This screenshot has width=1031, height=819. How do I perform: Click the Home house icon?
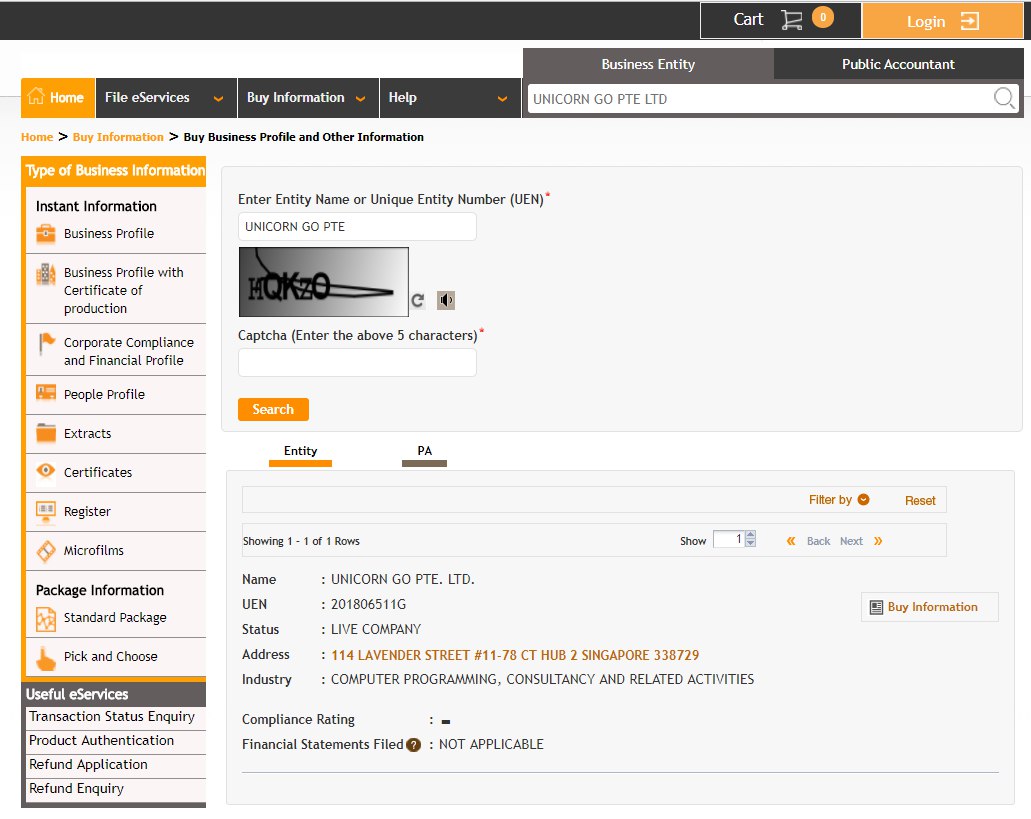point(36,96)
